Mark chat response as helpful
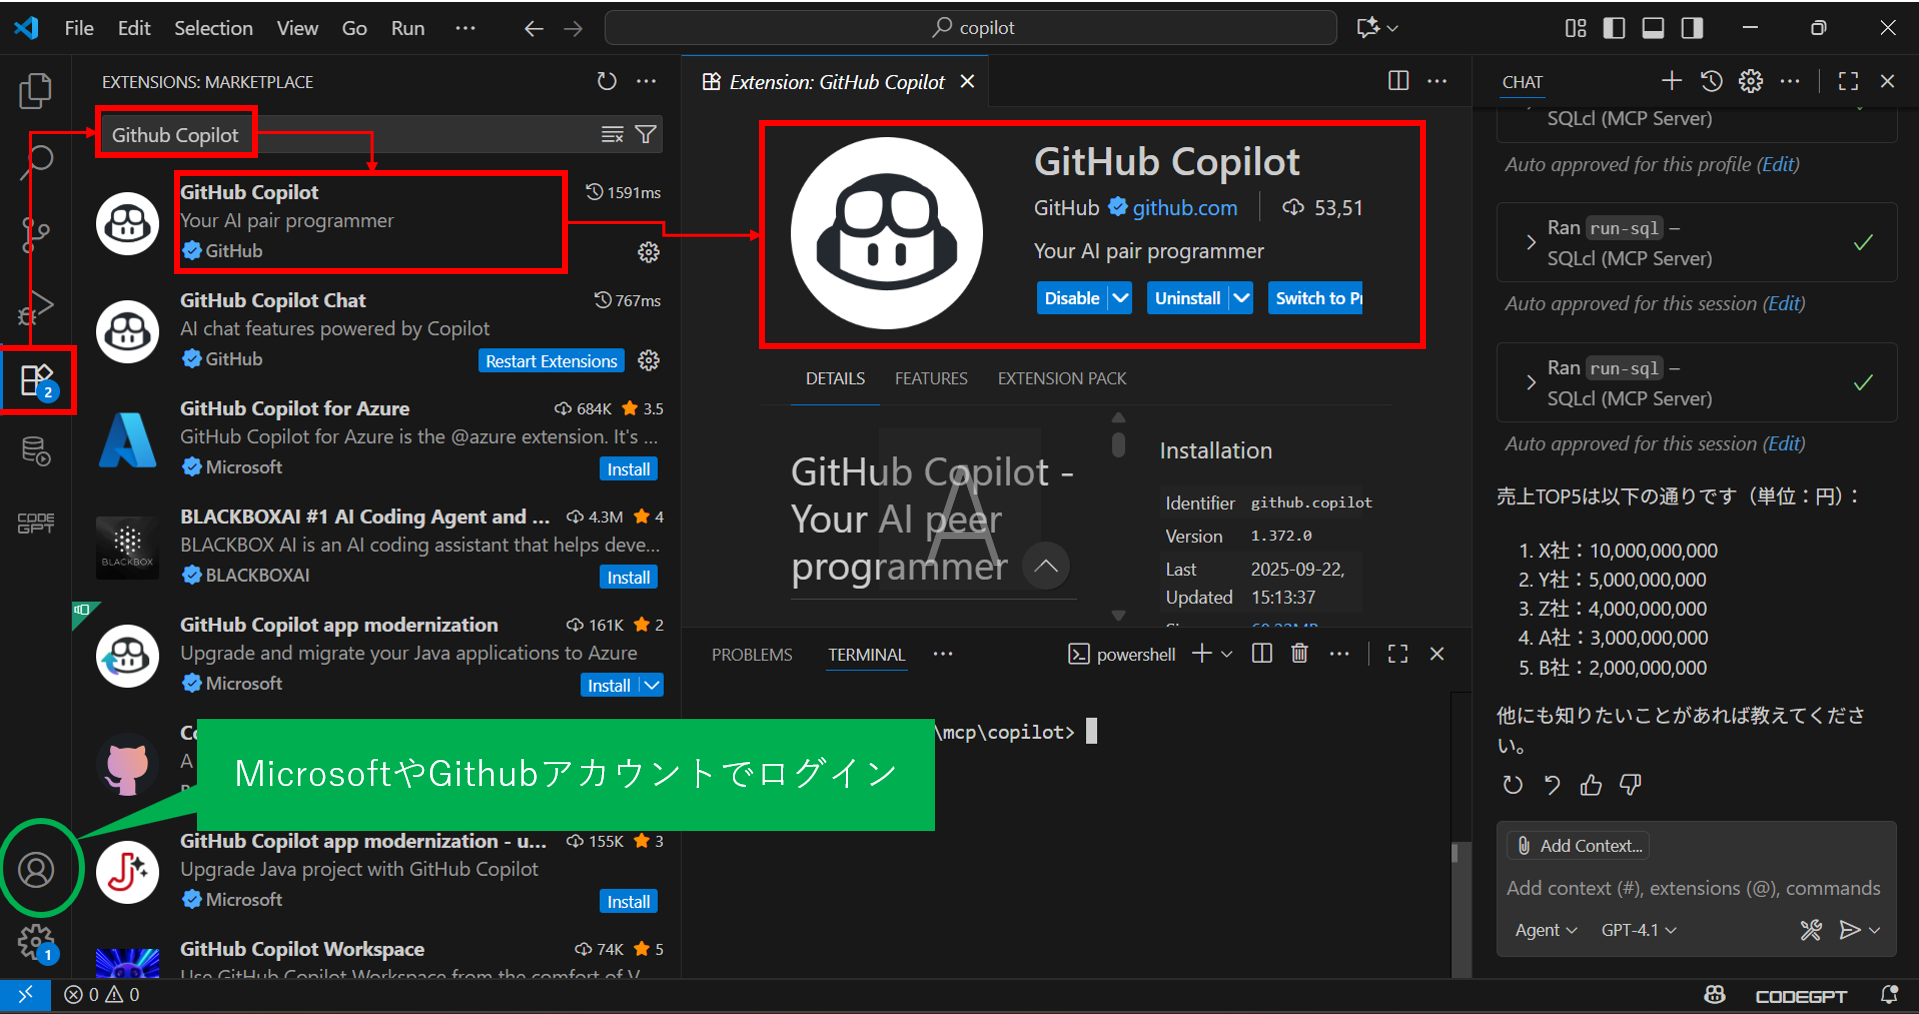 (1591, 785)
